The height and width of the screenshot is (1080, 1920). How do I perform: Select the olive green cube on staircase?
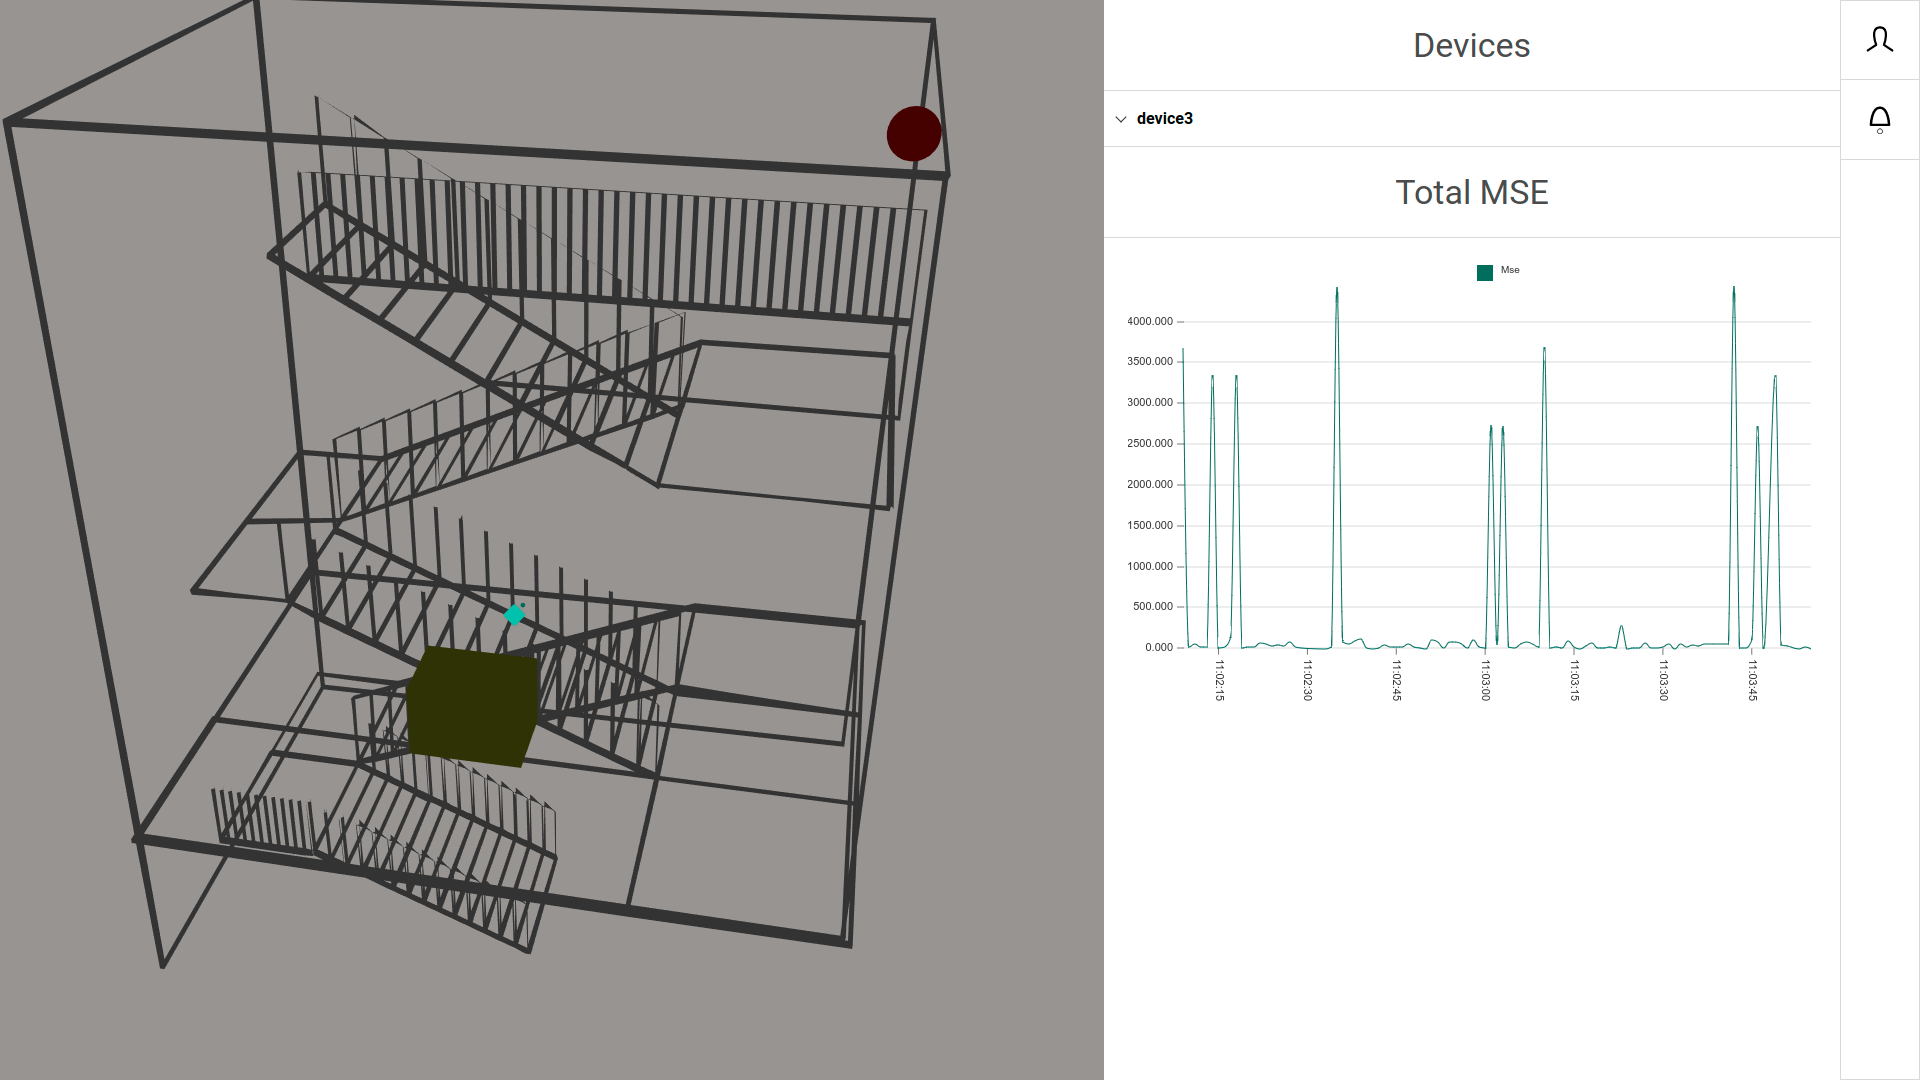point(472,707)
